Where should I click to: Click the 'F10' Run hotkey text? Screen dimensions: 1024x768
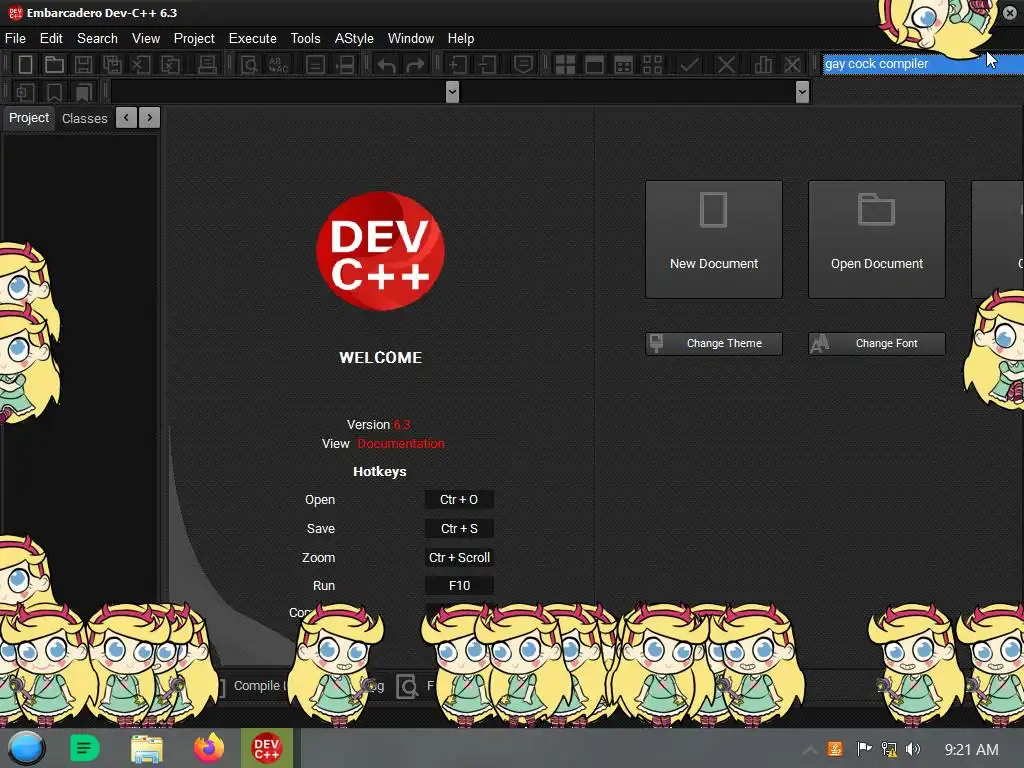click(x=459, y=586)
